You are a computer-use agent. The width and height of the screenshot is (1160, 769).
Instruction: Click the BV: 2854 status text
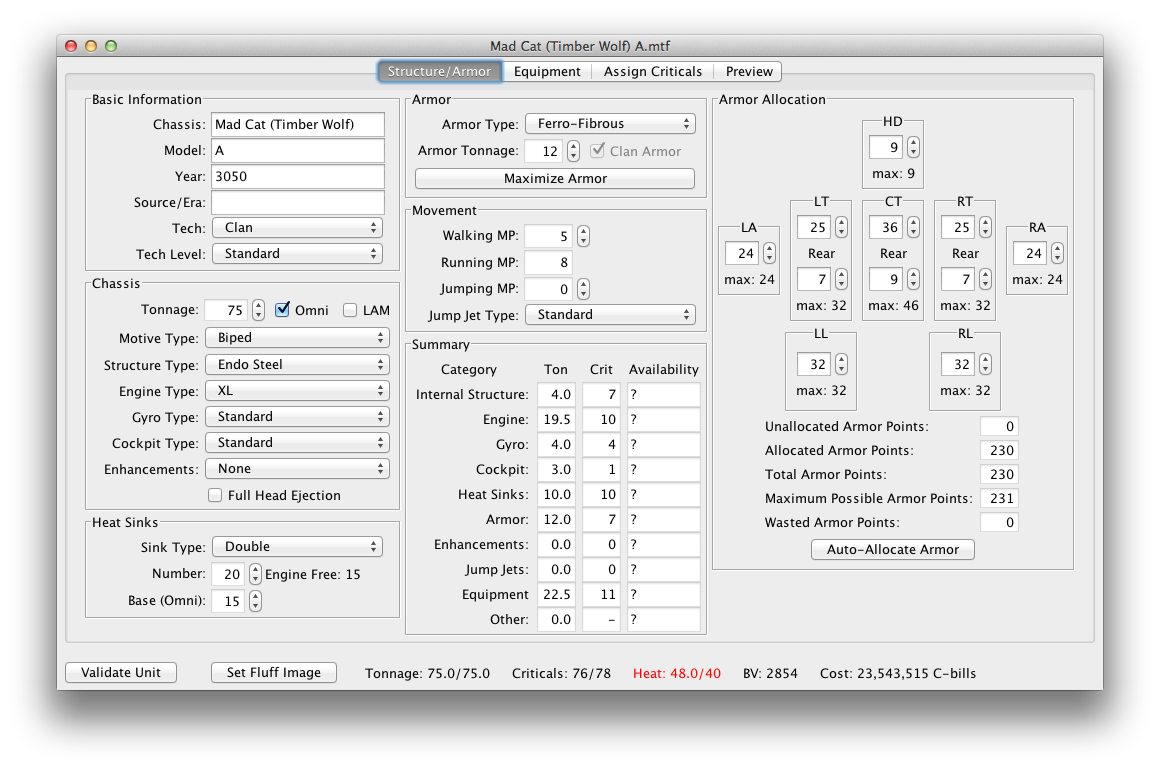(770, 674)
